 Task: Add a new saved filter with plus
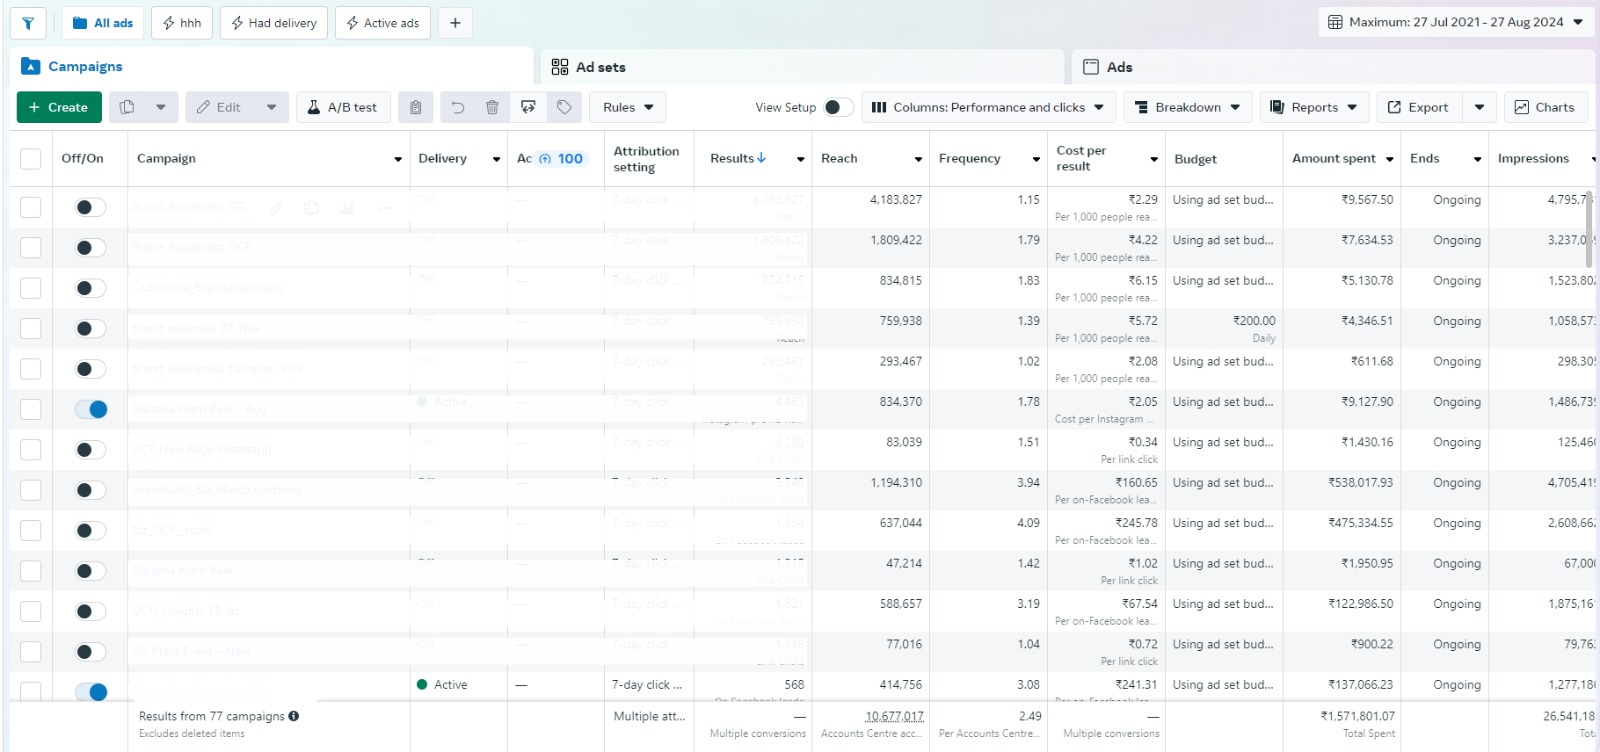click(455, 23)
